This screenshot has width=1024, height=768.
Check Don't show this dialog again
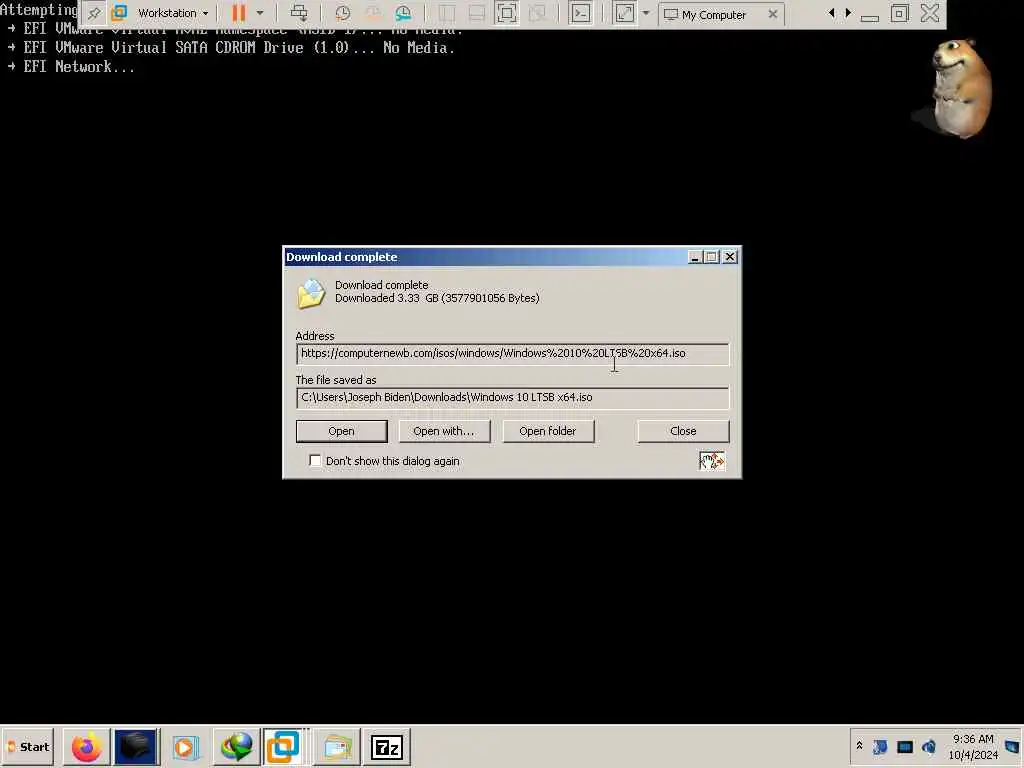[x=315, y=460]
